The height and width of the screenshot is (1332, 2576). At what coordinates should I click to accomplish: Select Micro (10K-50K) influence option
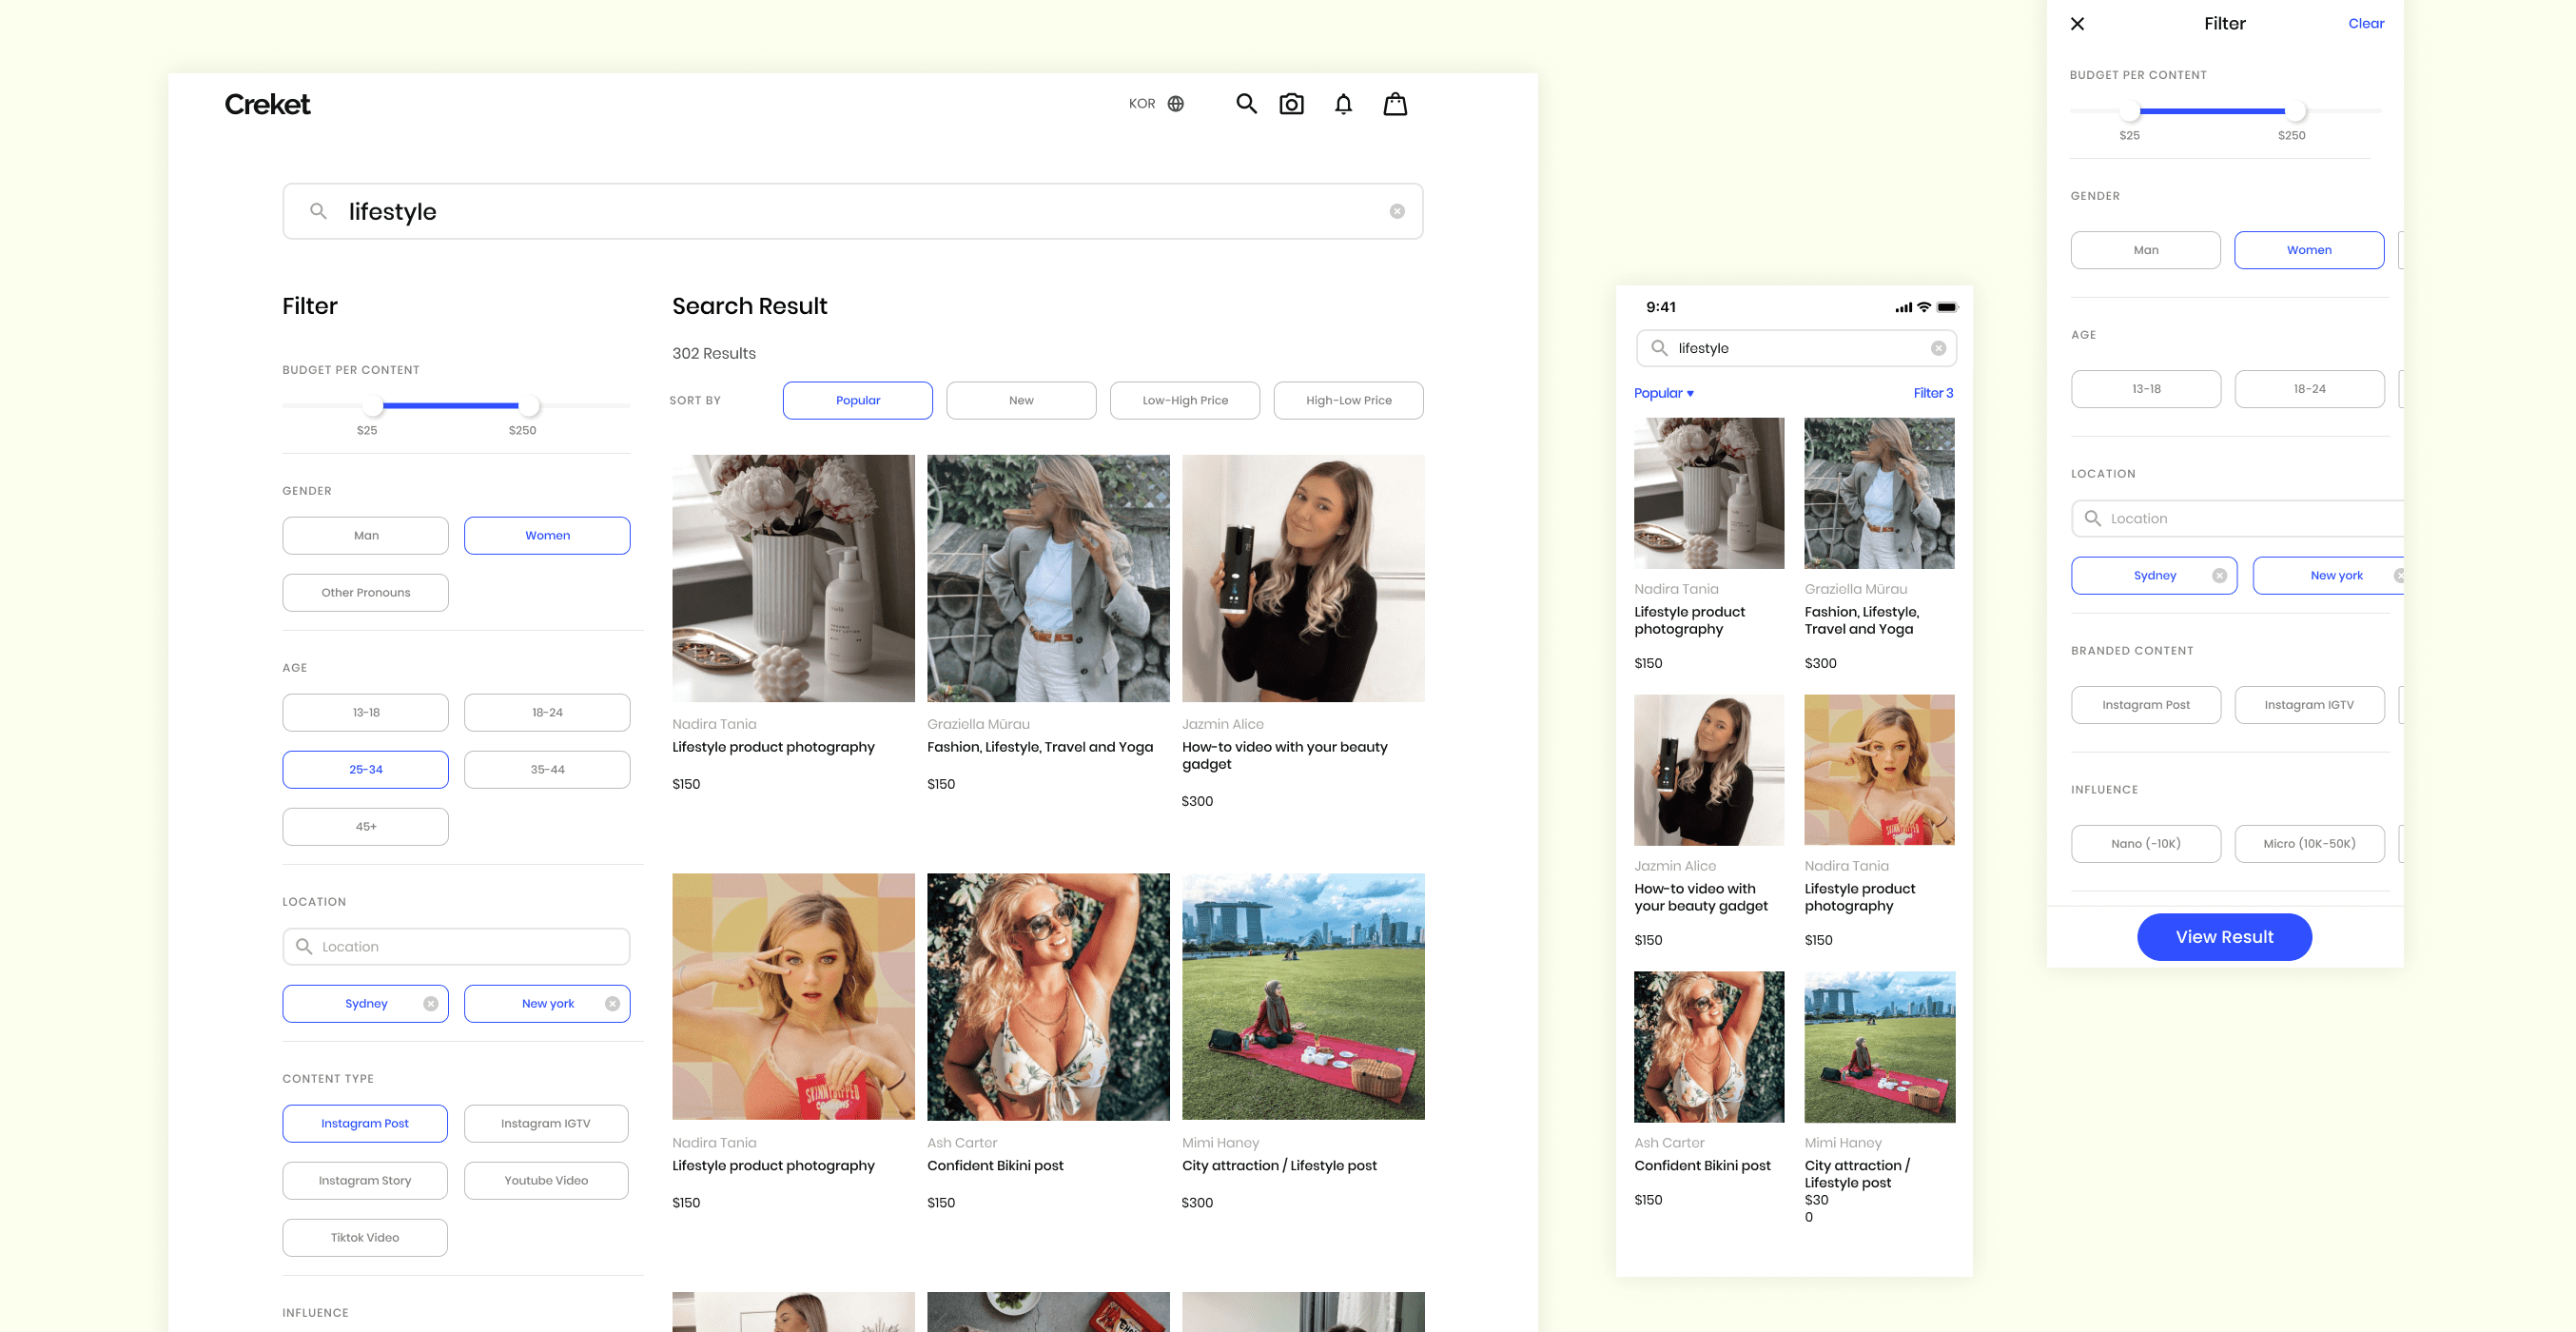(x=2309, y=844)
